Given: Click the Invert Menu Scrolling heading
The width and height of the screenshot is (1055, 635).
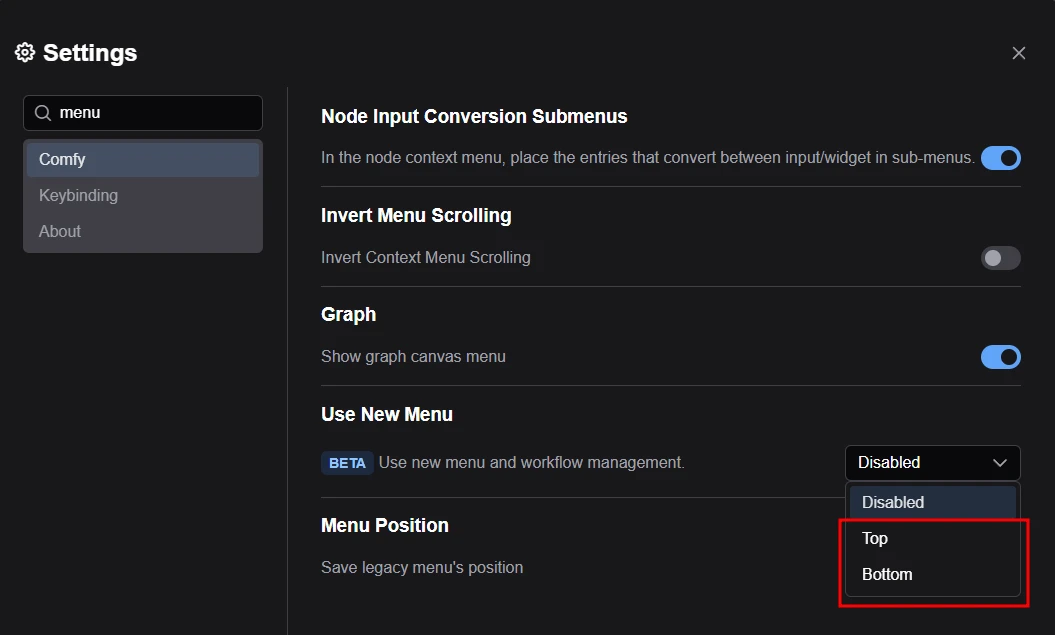Looking at the screenshot, I should (416, 216).
